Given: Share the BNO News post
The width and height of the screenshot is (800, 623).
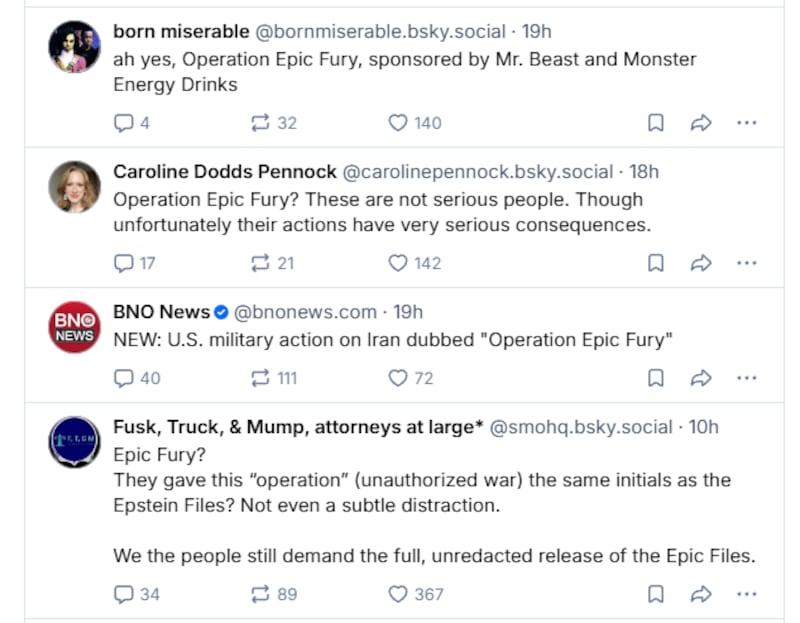Looking at the screenshot, I should [701, 378].
